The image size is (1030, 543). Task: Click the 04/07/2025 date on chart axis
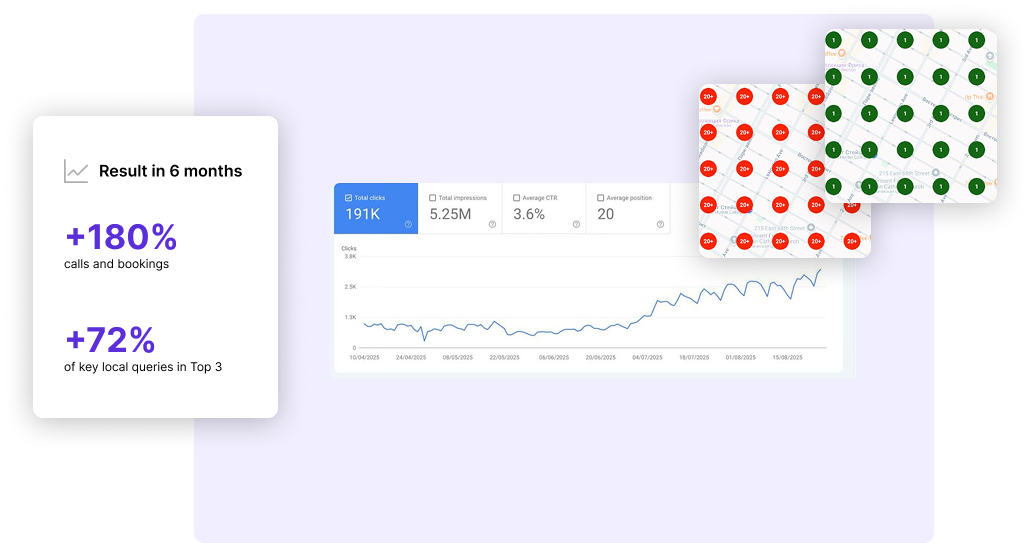pos(649,356)
